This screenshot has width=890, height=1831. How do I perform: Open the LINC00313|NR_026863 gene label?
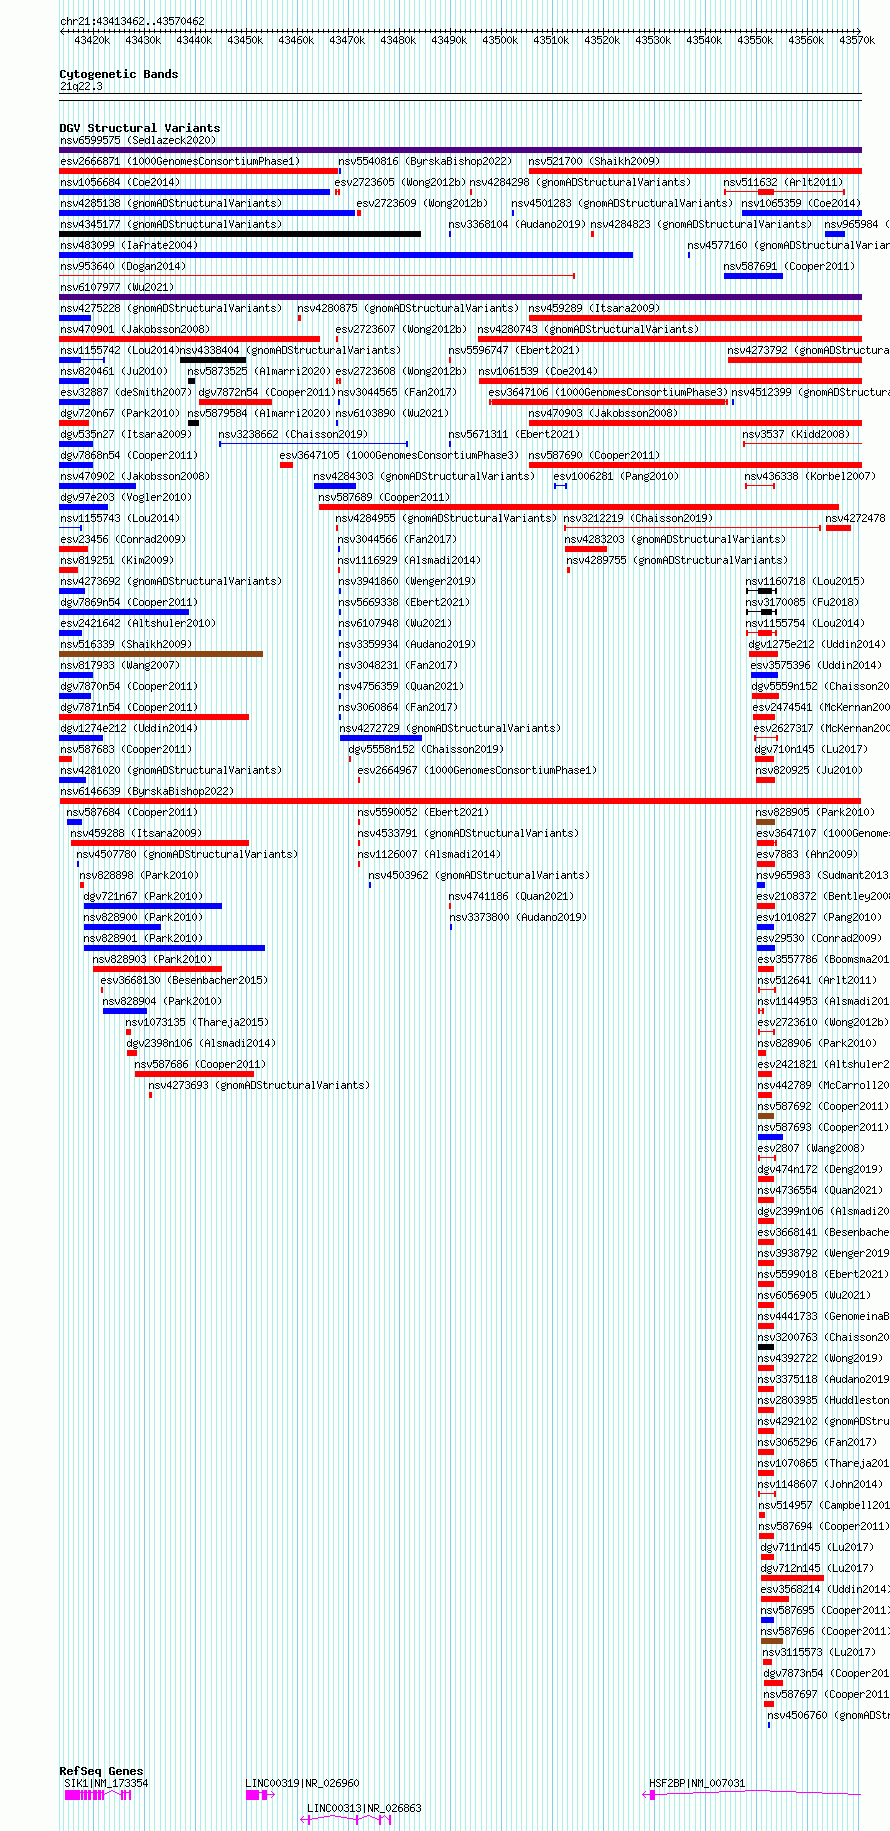(364, 1808)
